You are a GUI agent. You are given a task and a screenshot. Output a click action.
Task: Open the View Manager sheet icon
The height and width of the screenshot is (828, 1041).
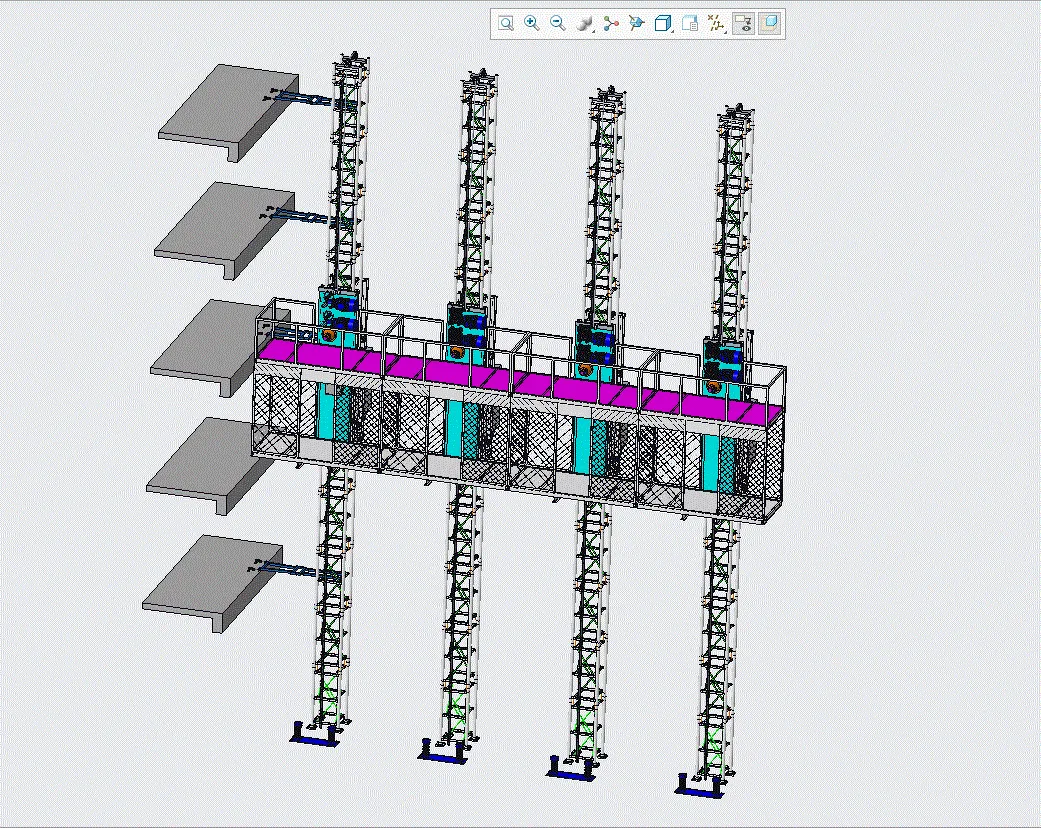pyautogui.click(x=690, y=24)
